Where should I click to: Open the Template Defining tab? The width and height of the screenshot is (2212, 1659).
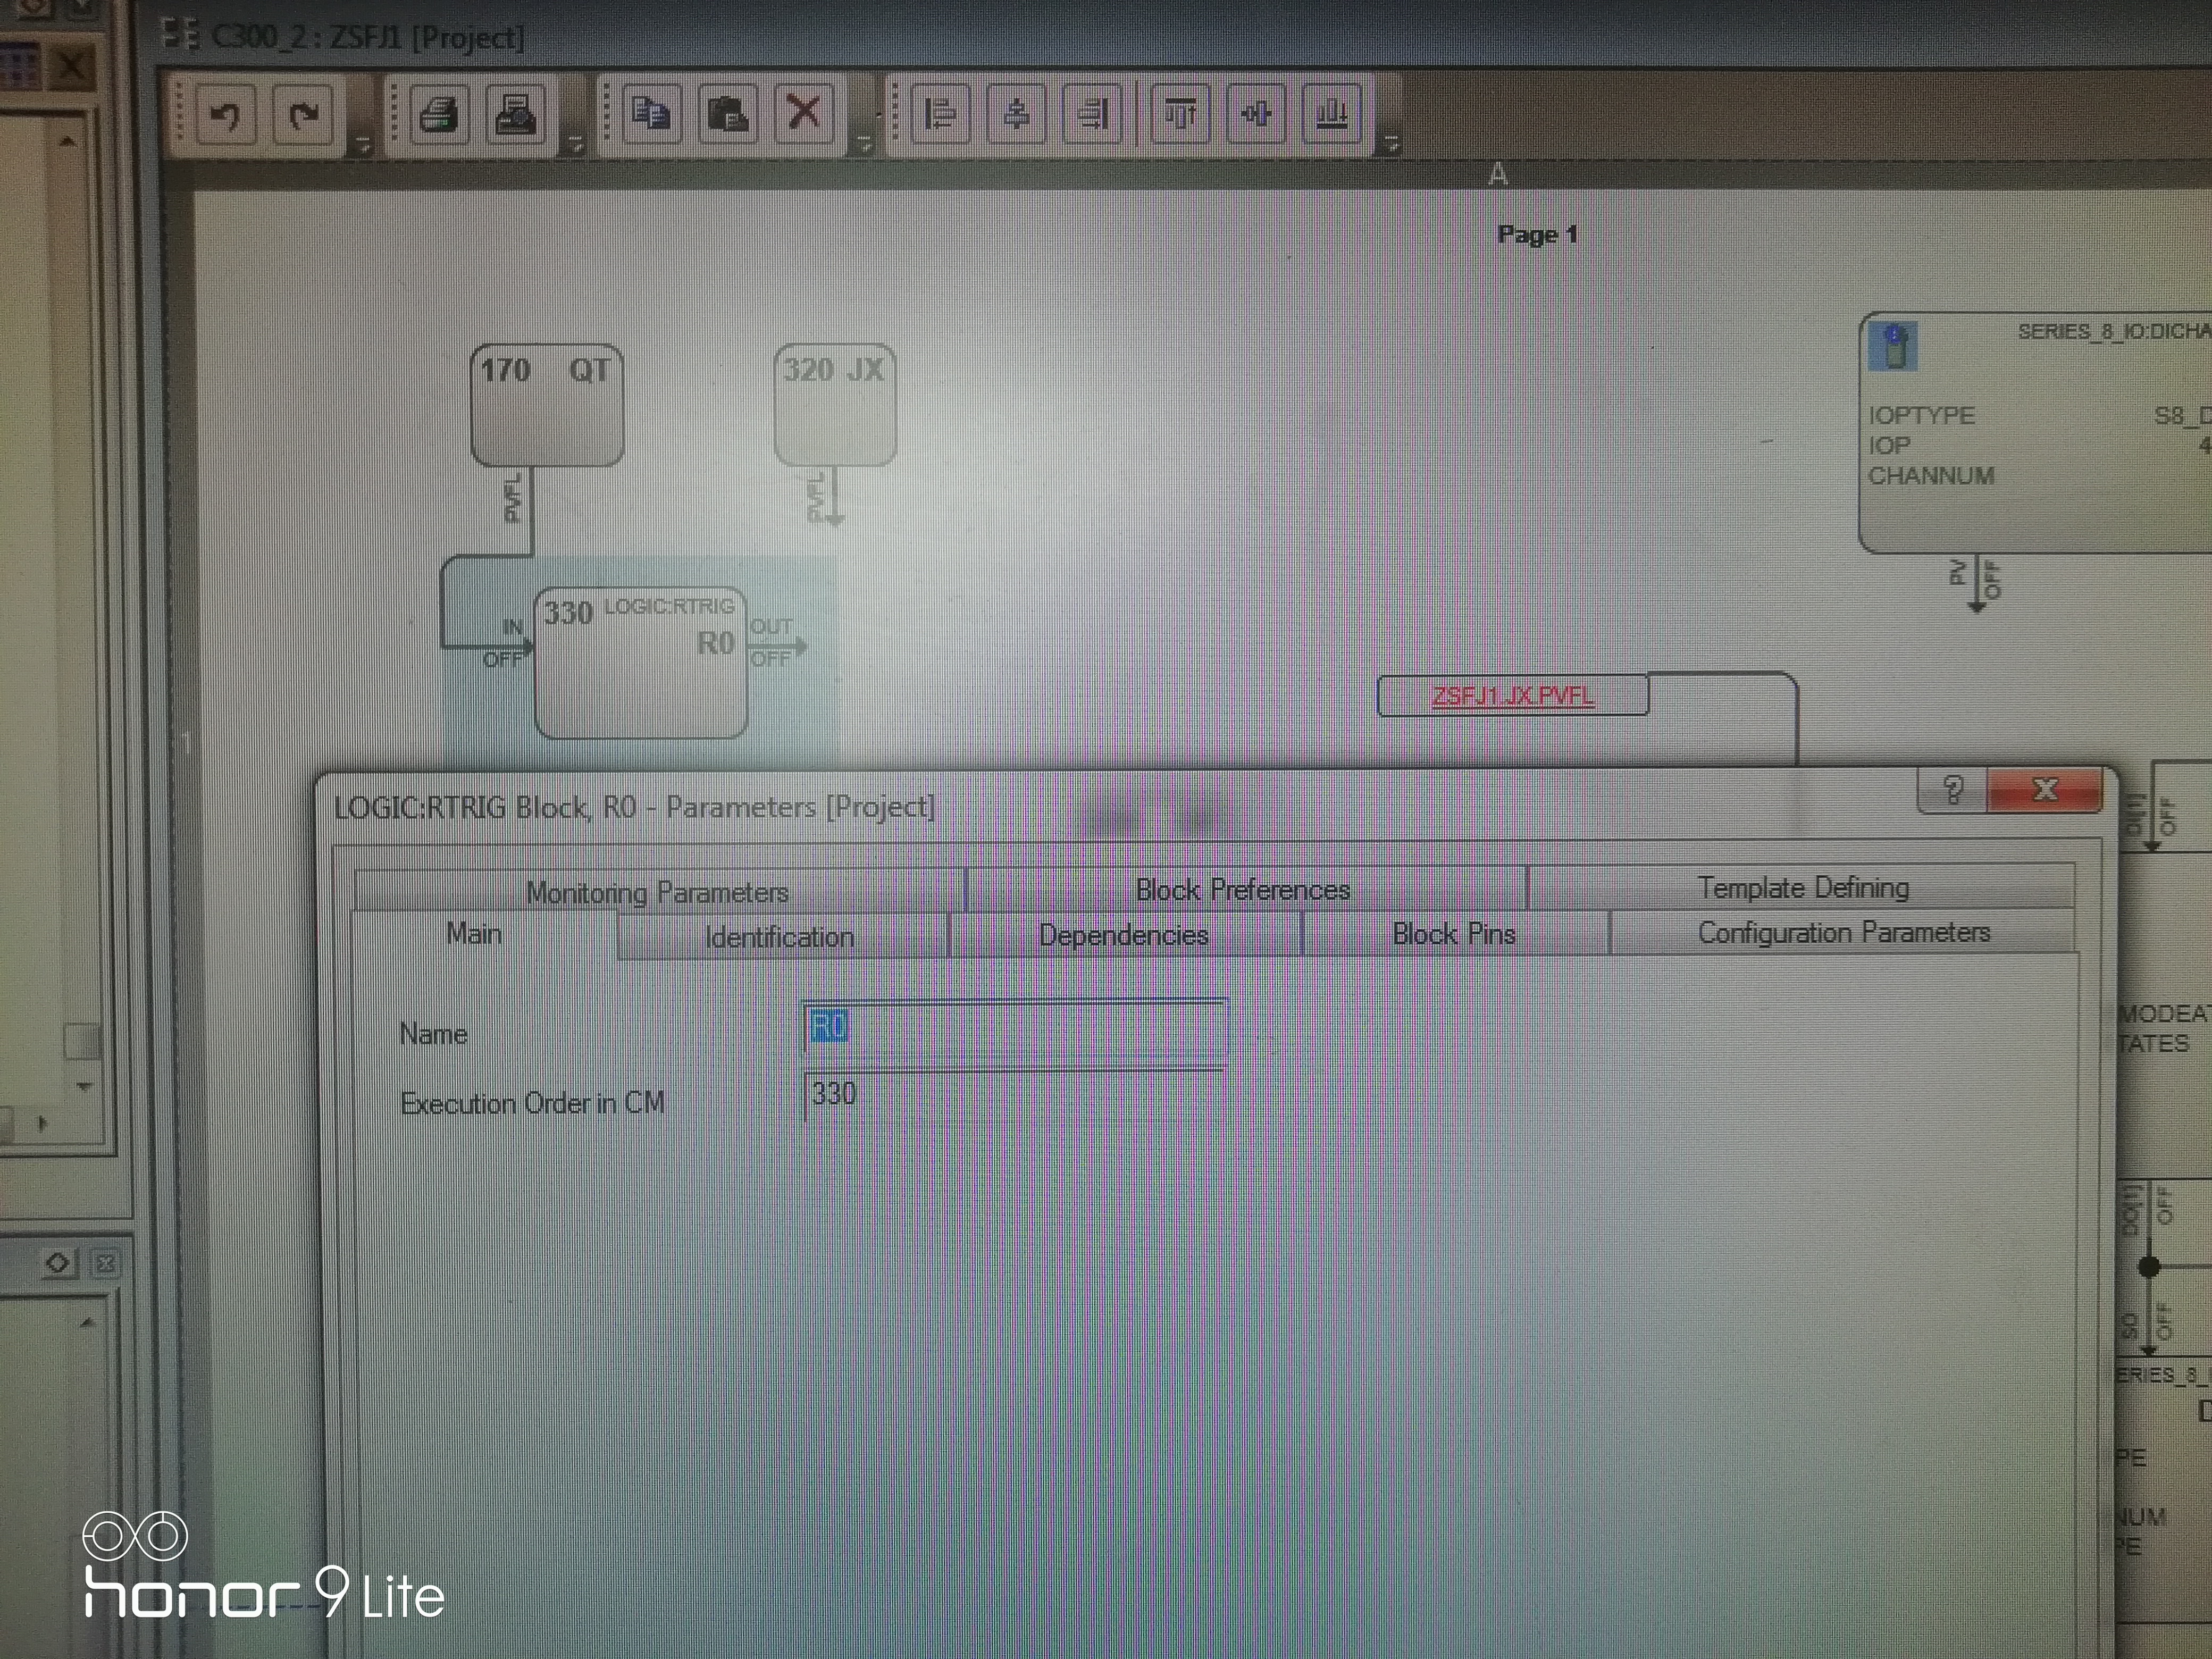coord(1803,887)
